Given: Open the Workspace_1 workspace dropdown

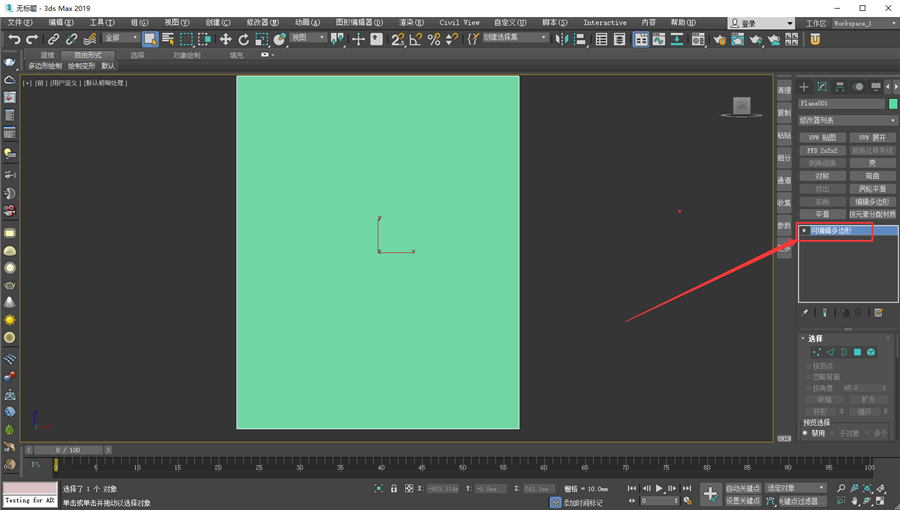Looking at the screenshot, I should pyautogui.click(x=864, y=24).
